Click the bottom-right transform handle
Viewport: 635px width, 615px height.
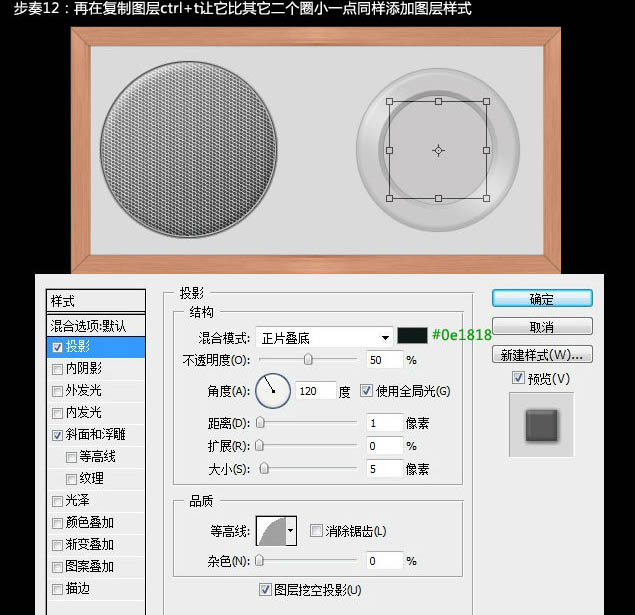click(486, 198)
